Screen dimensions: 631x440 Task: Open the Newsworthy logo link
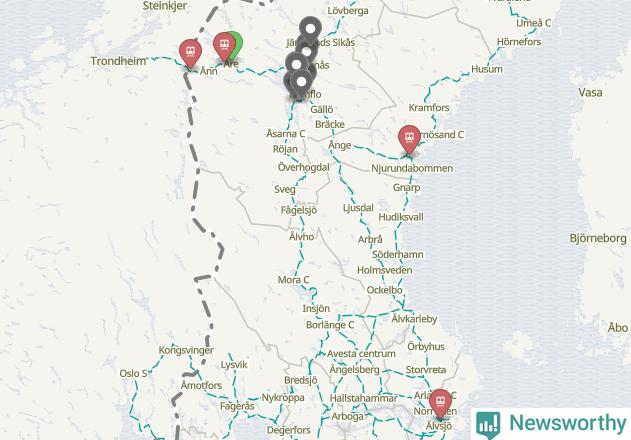pyautogui.click(x=551, y=423)
